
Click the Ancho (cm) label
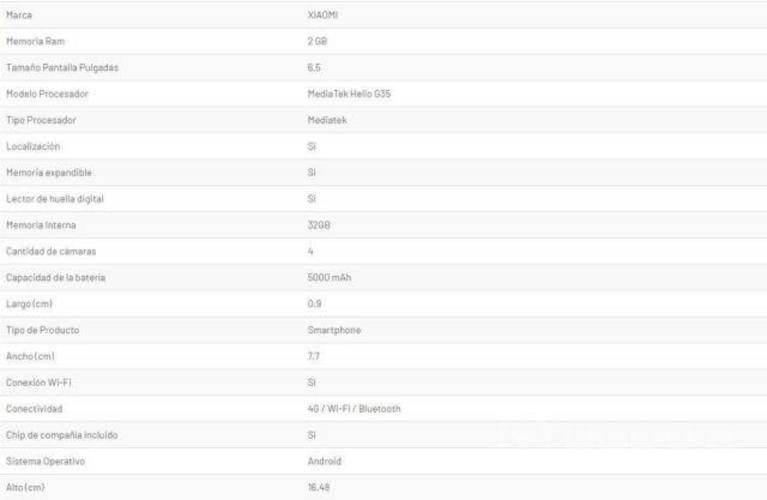[29, 356]
